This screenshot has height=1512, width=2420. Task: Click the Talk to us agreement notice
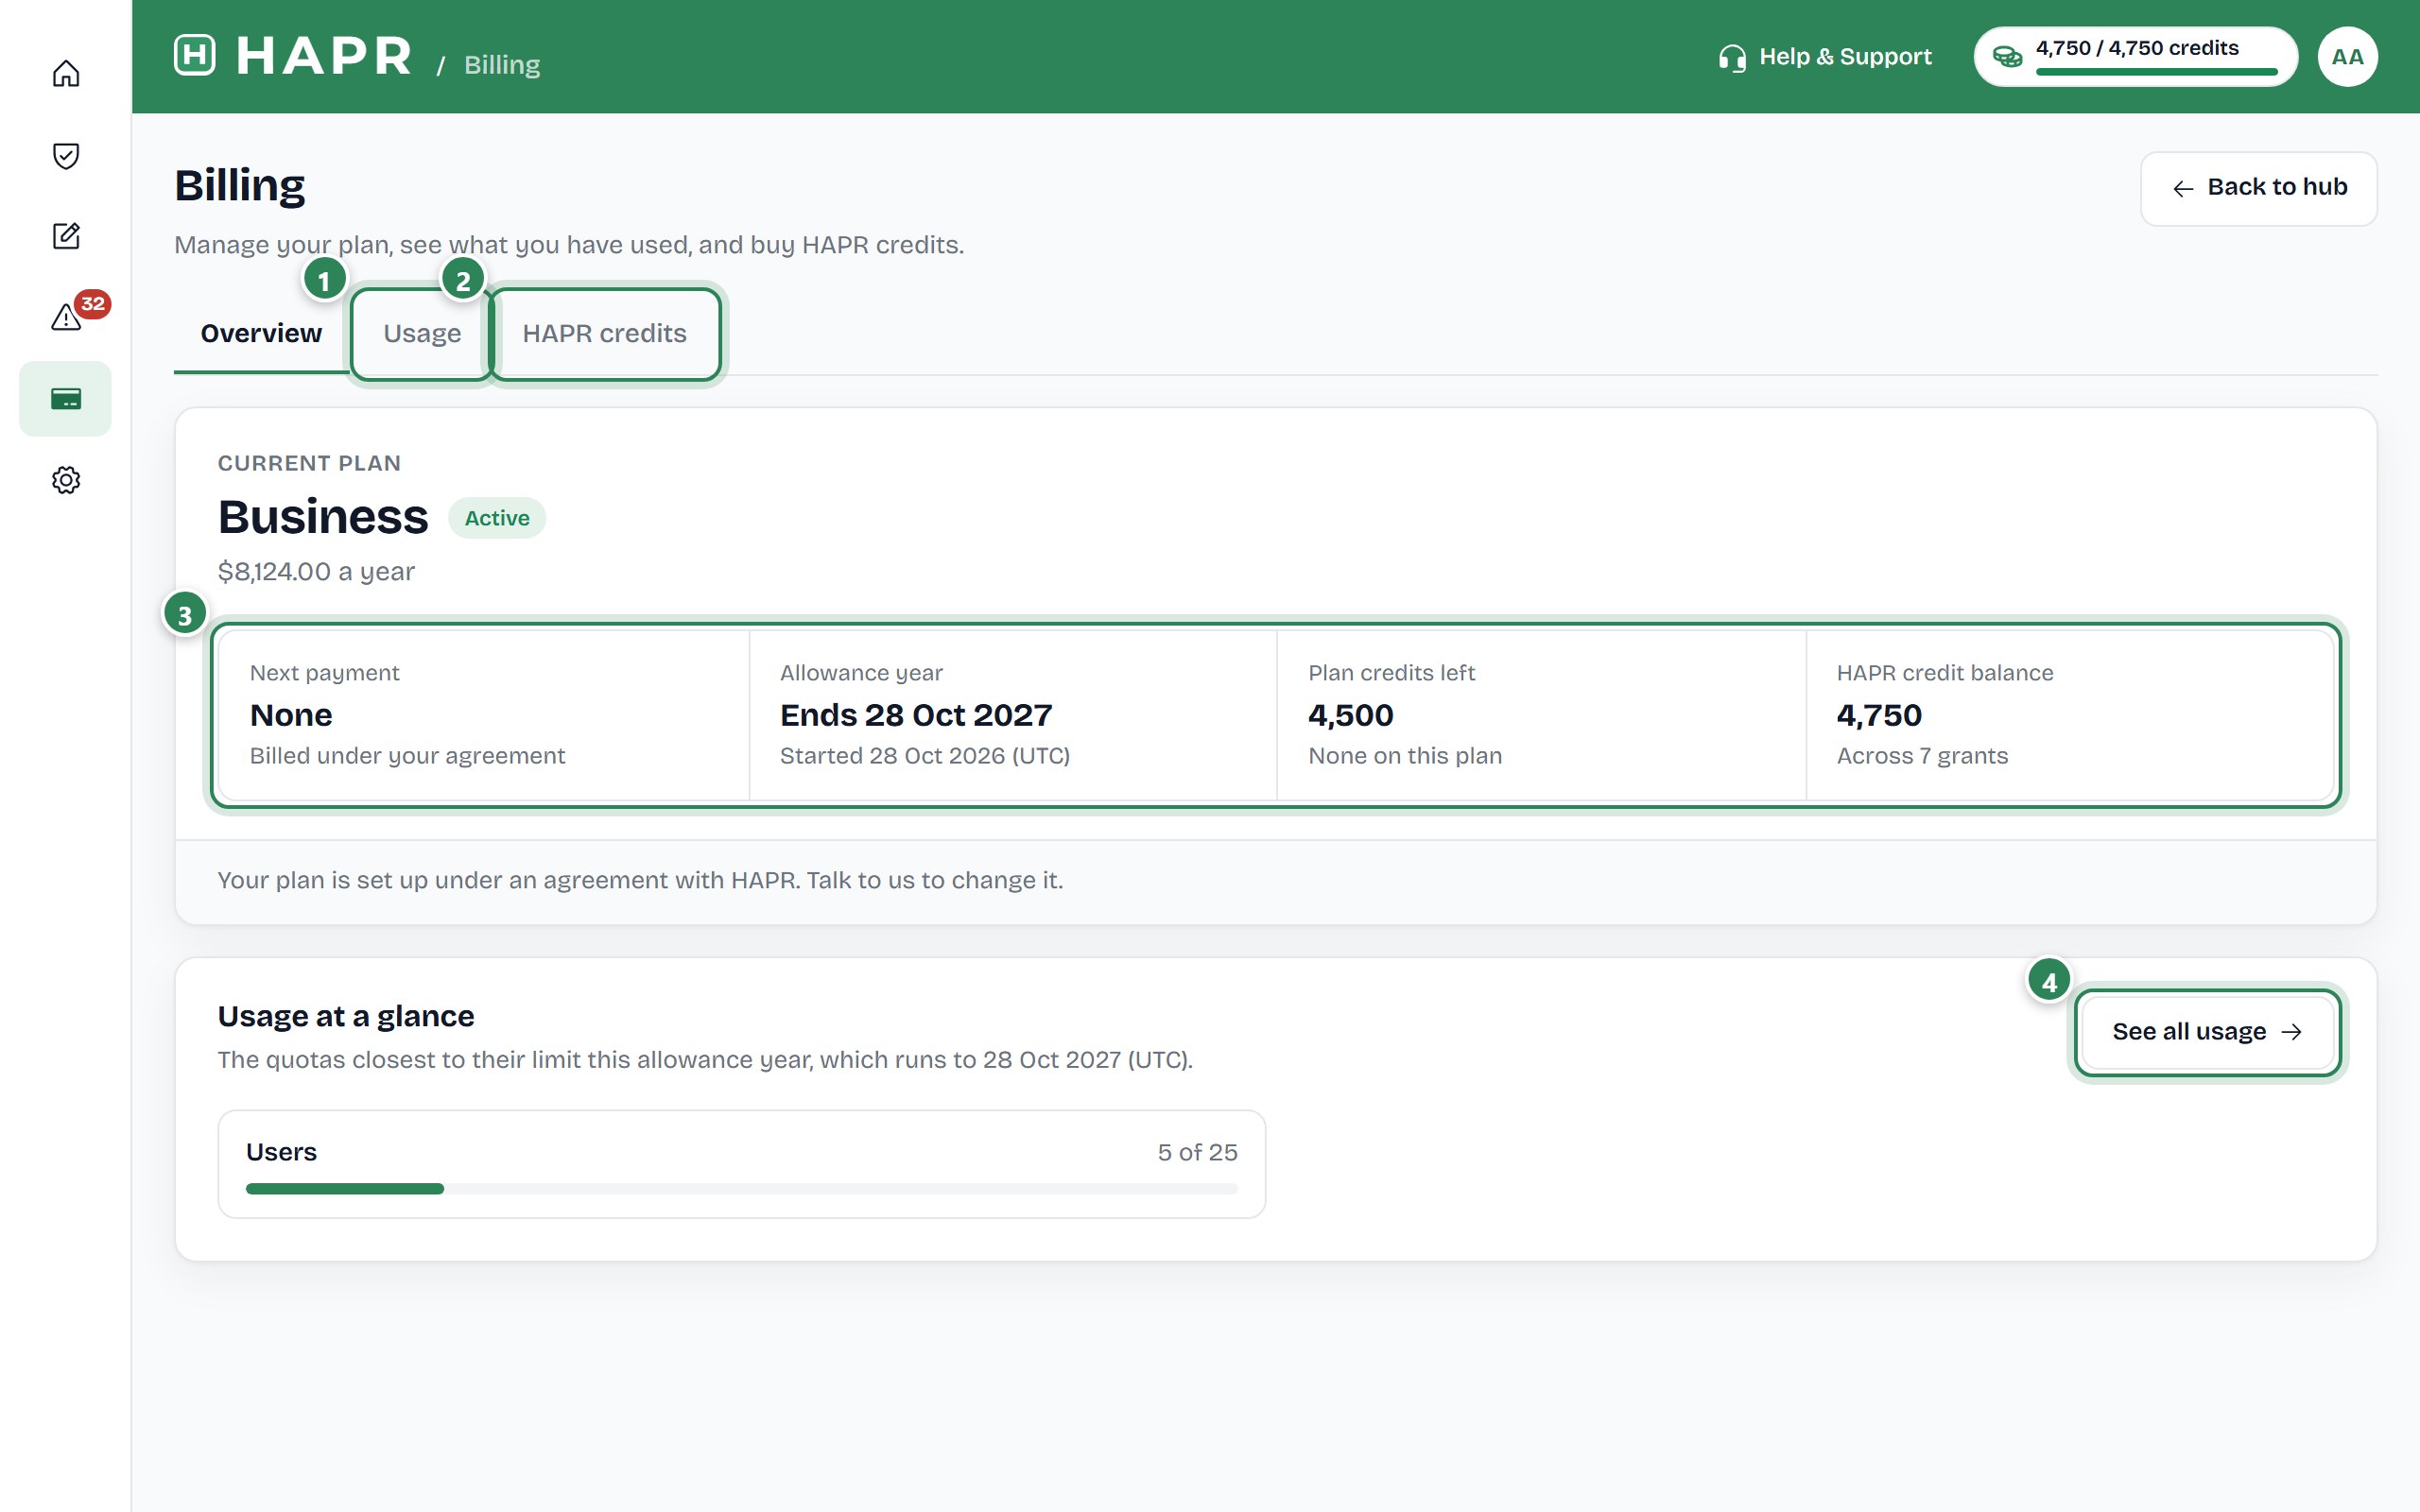point(640,881)
